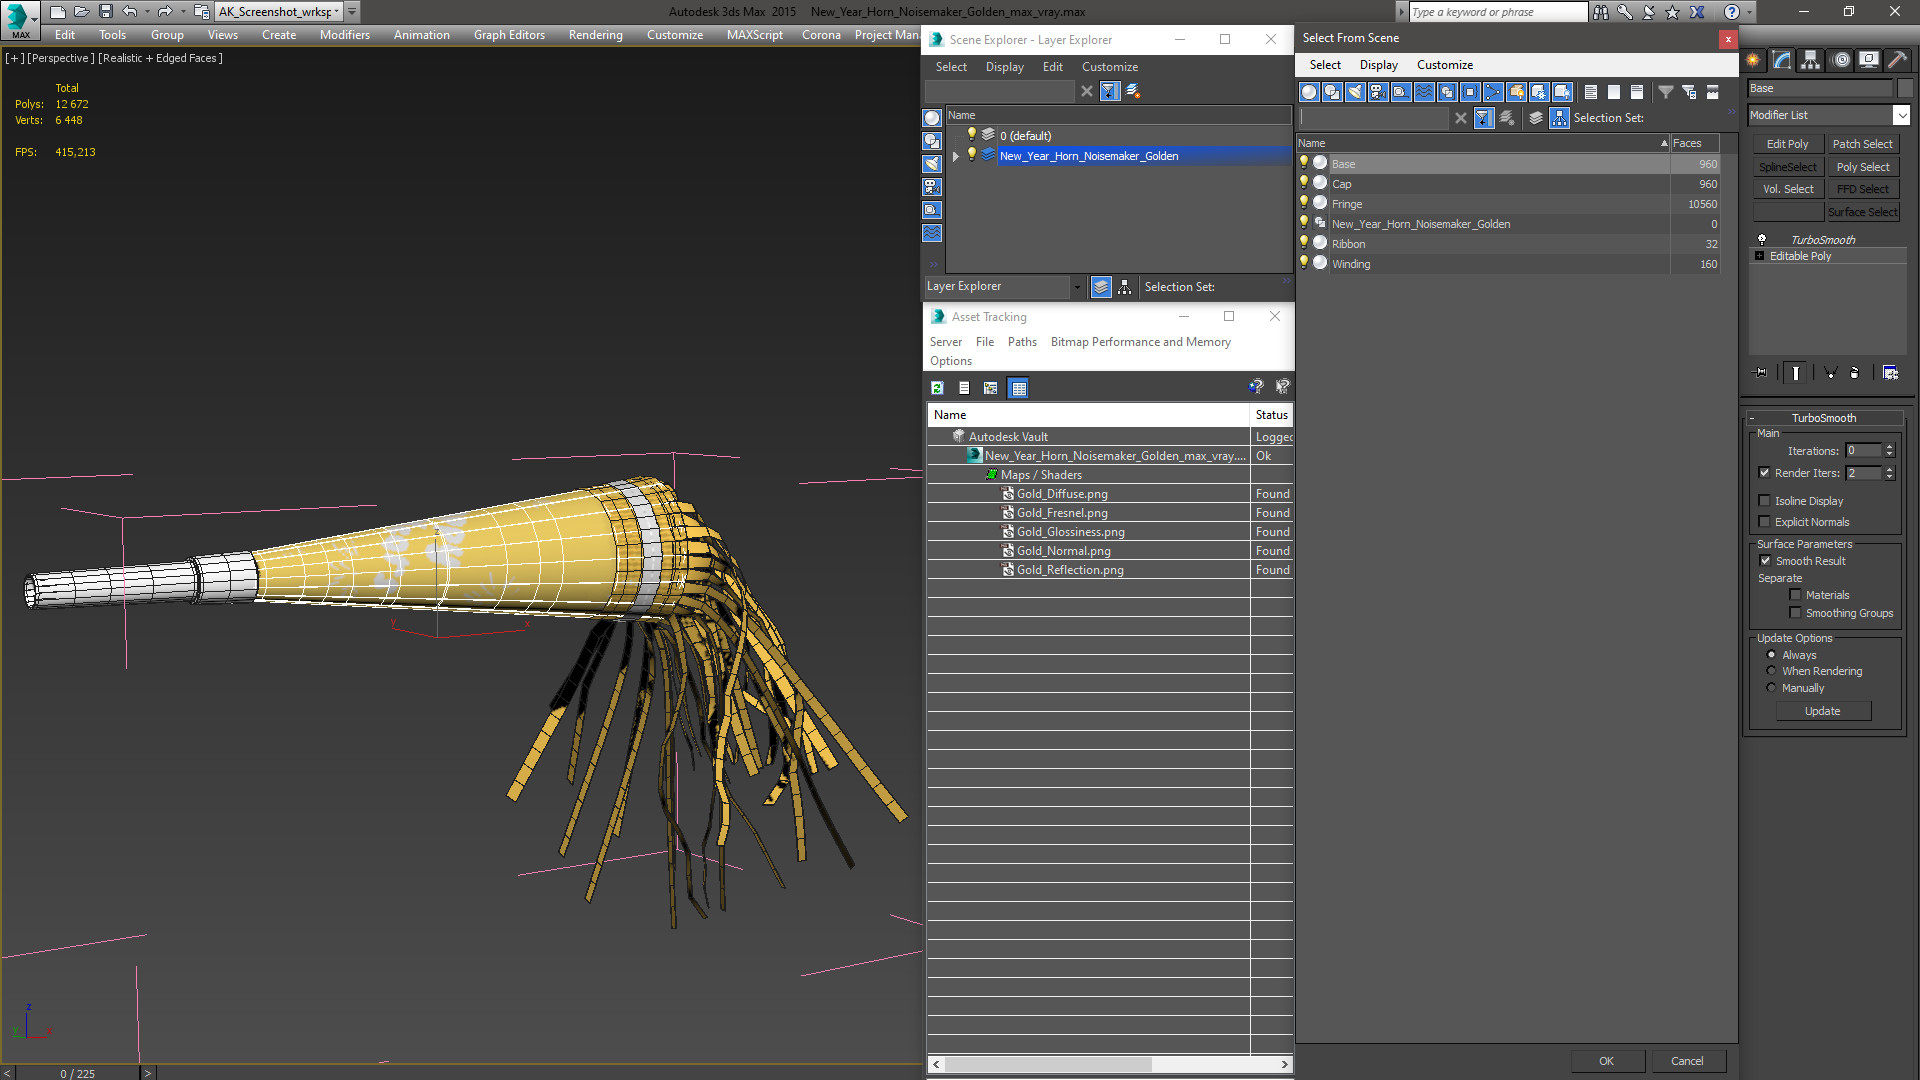
Task: Click Select All icon in Select From Scene
Action: click(x=1591, y=92)
